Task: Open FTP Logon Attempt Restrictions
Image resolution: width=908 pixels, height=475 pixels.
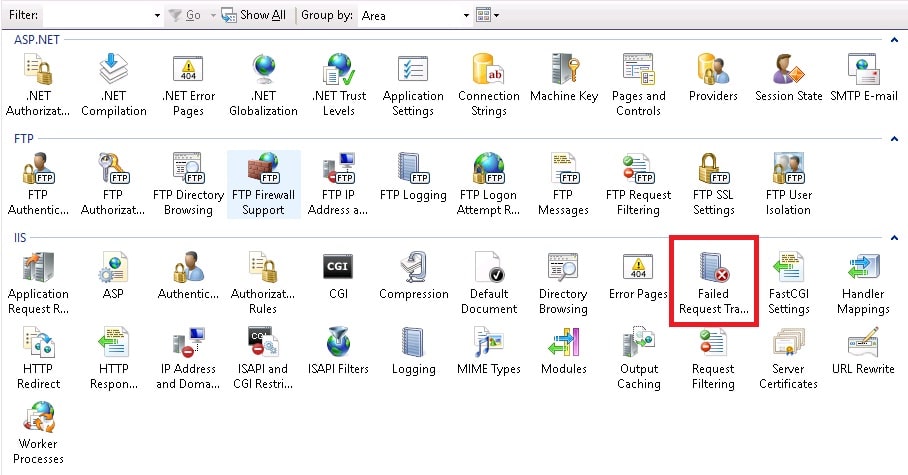Action: tap(489, 184)
